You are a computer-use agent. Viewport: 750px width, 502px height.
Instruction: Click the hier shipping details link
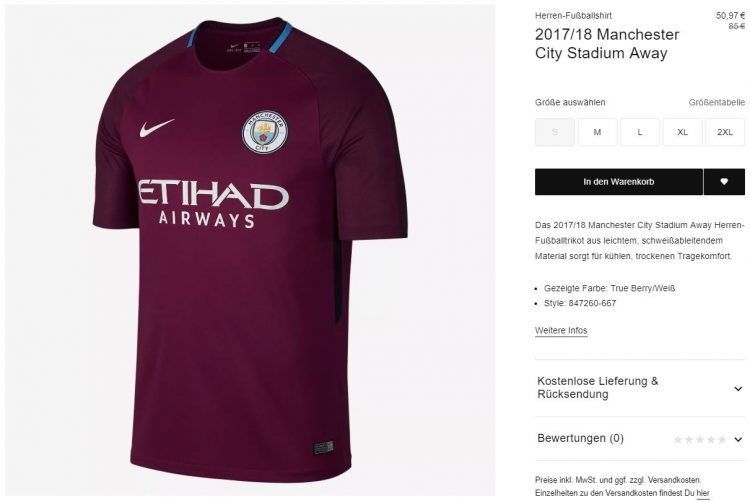tap(703, 493)
